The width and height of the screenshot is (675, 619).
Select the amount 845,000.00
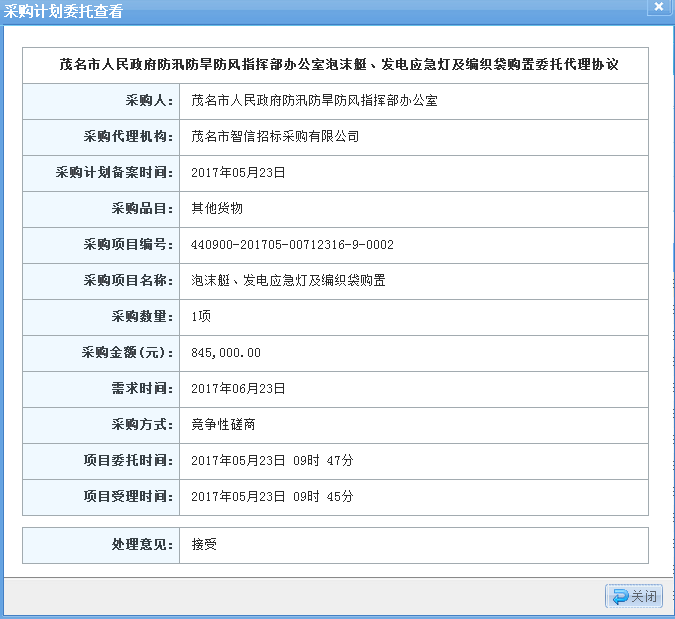point(226,353)
